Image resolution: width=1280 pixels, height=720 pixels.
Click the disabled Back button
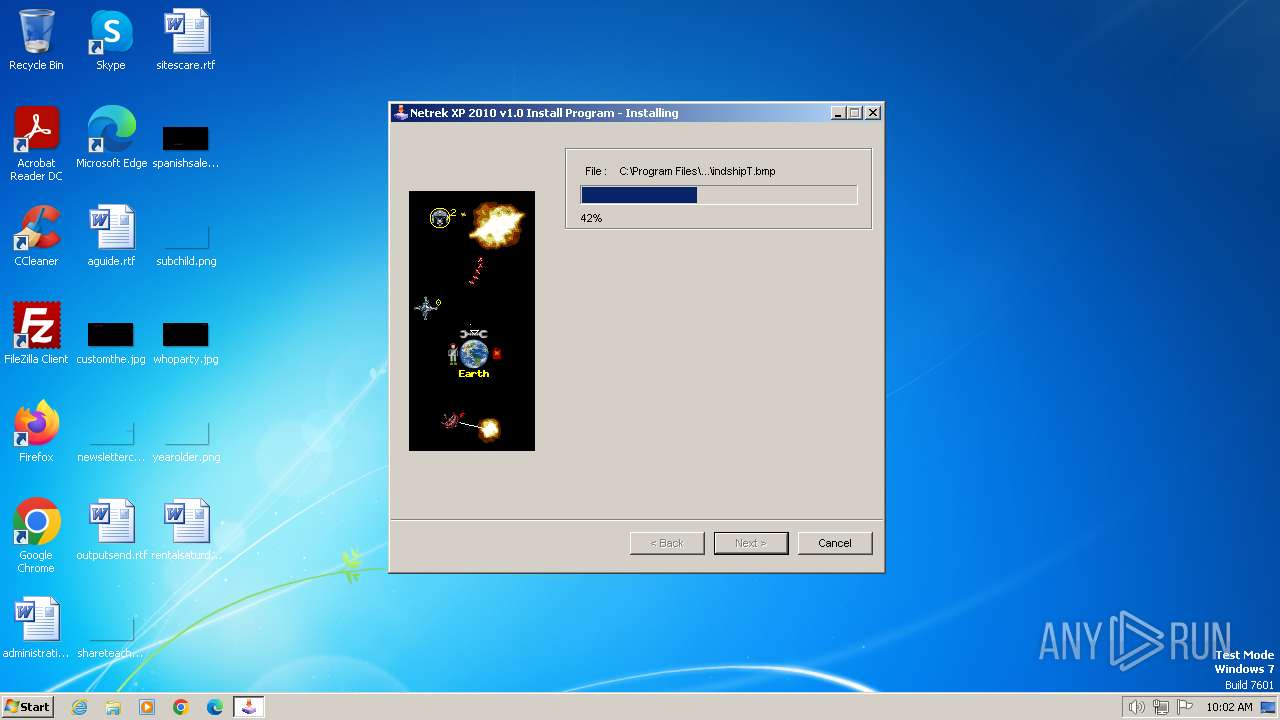(x=667, y=543)
